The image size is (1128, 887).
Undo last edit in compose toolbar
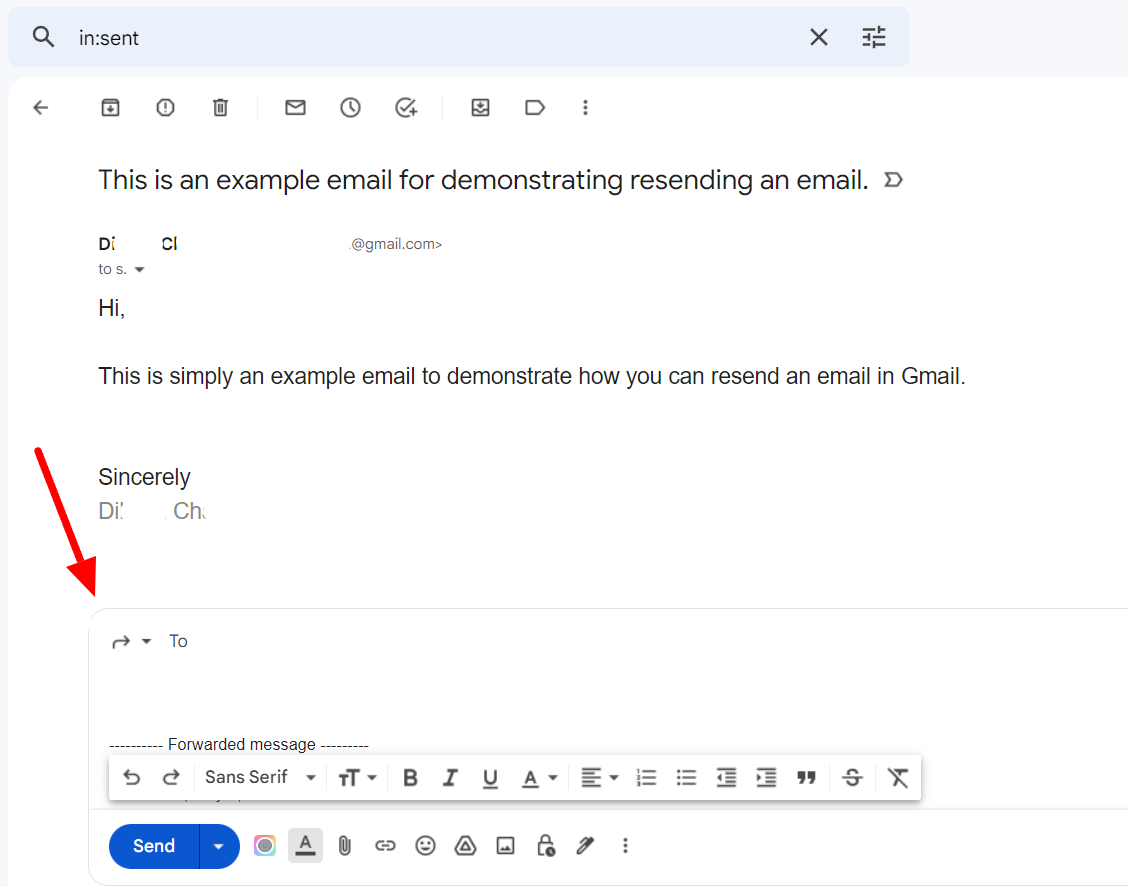(132, 778)
